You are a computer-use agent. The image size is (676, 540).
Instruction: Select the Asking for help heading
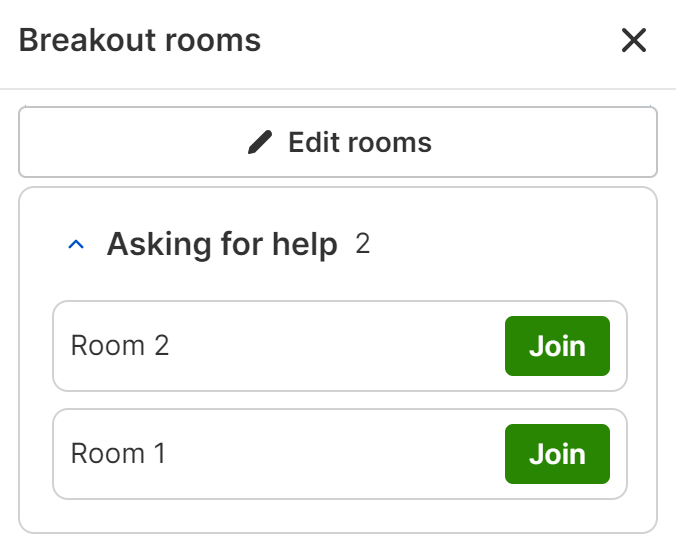(x=222, y=244)
